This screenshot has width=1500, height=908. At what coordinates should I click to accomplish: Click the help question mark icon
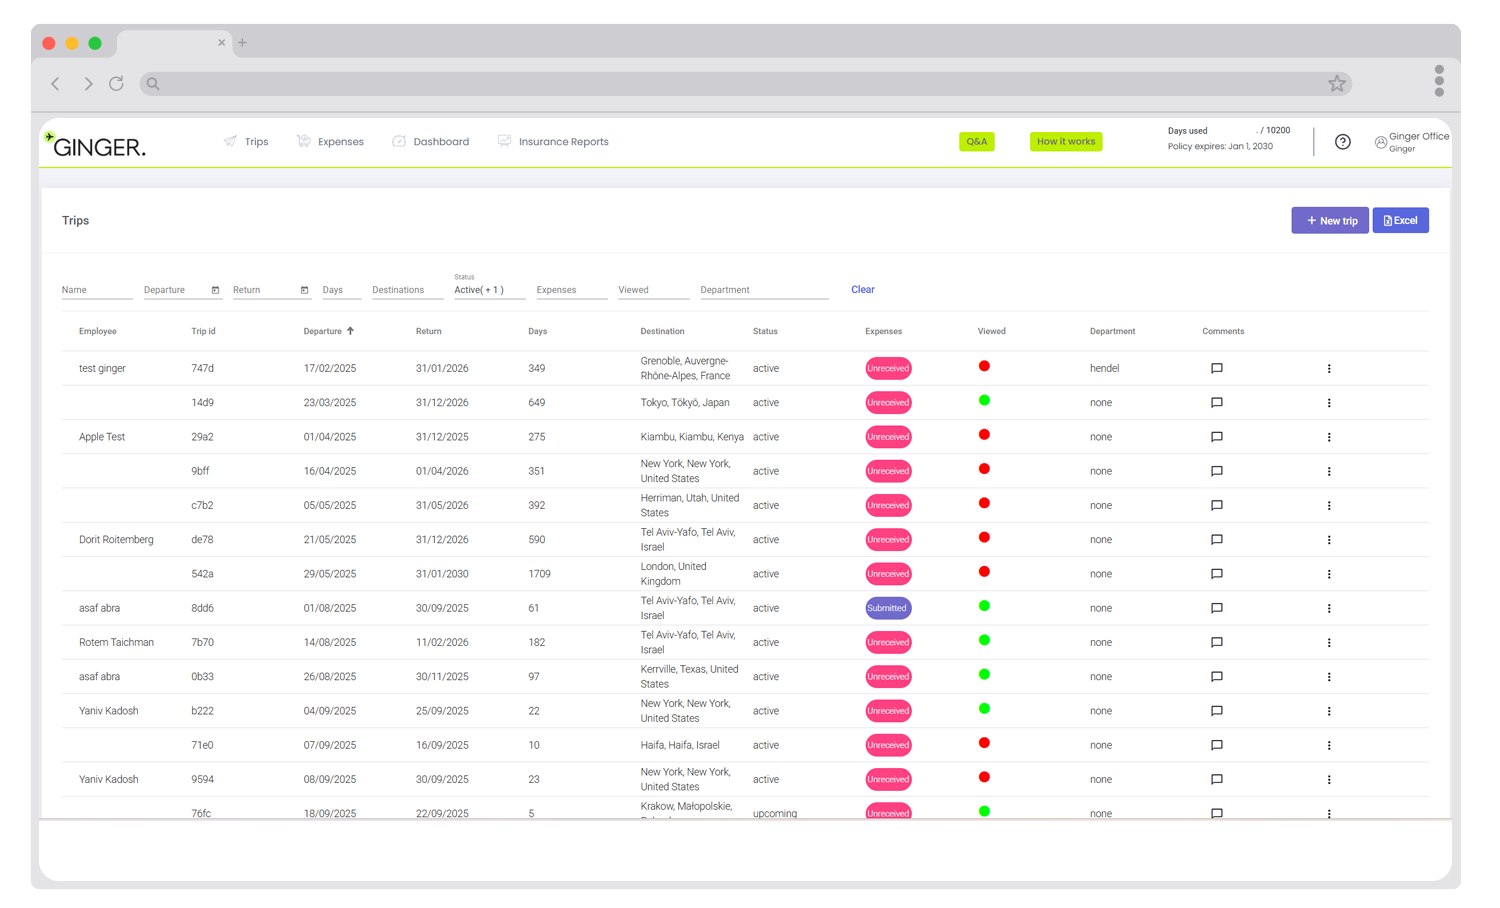click(x=1342, y=142)
